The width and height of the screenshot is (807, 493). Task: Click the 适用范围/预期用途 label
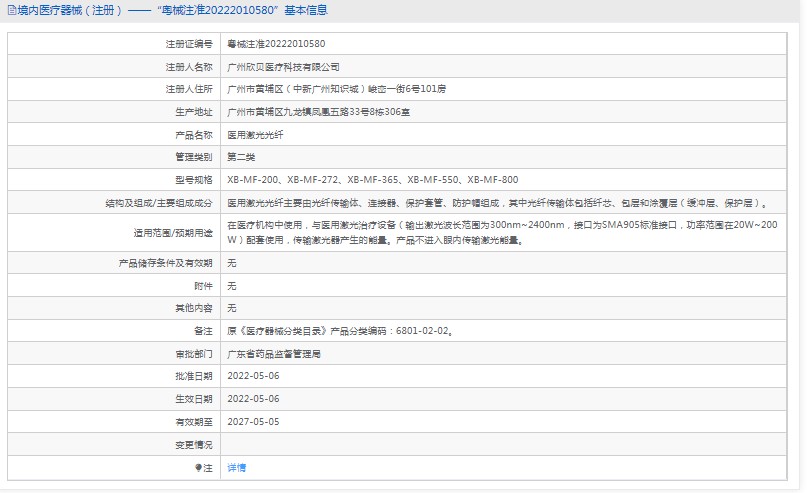[x=173, y=233]
